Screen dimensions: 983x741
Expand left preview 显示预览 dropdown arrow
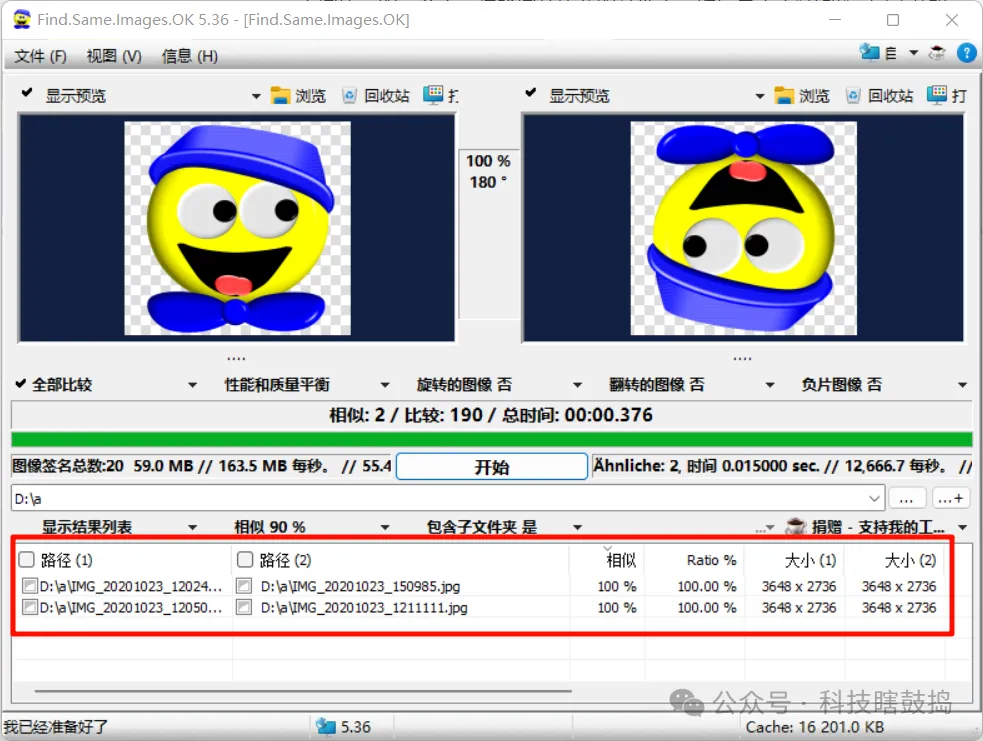point(256,97)
